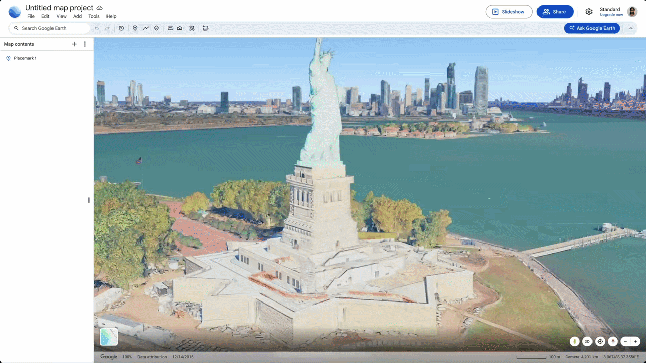The image size is (646, 363).
Task: Click the compass north indicator
Action: click(x=613, y=341)
